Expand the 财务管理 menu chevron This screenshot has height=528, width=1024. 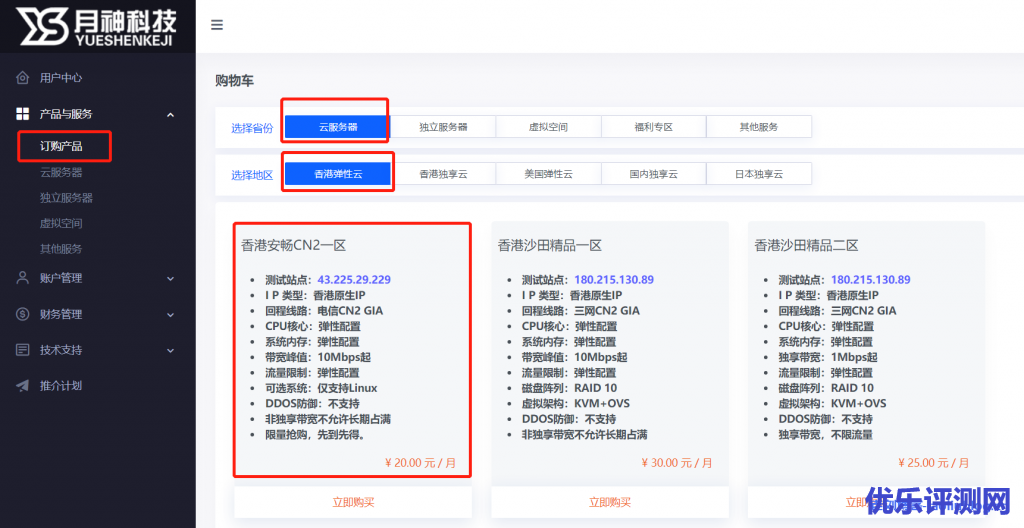(170, 315)
